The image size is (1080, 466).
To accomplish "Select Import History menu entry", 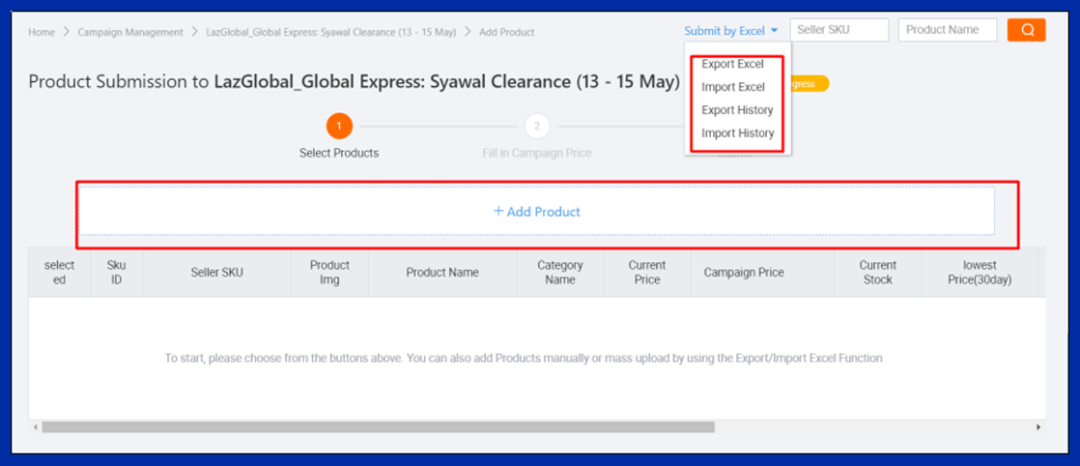I will tap(738, 133).
